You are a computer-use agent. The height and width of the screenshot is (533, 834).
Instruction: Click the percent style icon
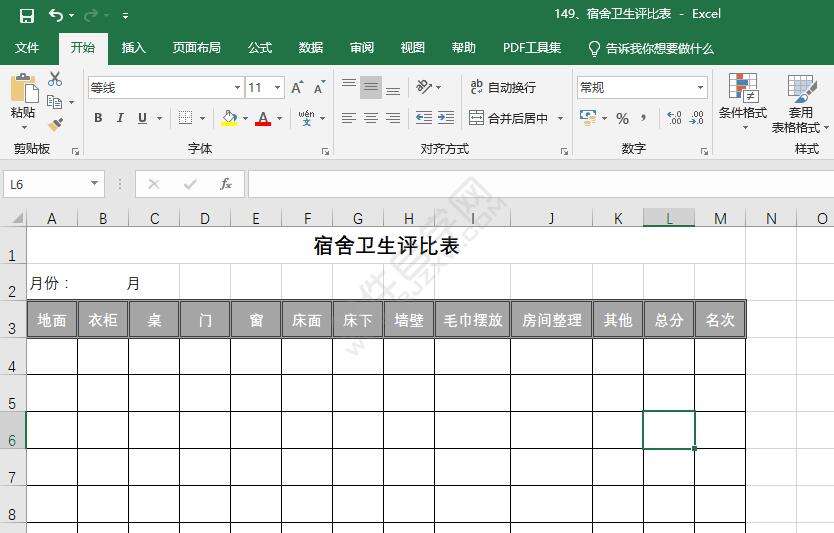click(x=622, y=118)
